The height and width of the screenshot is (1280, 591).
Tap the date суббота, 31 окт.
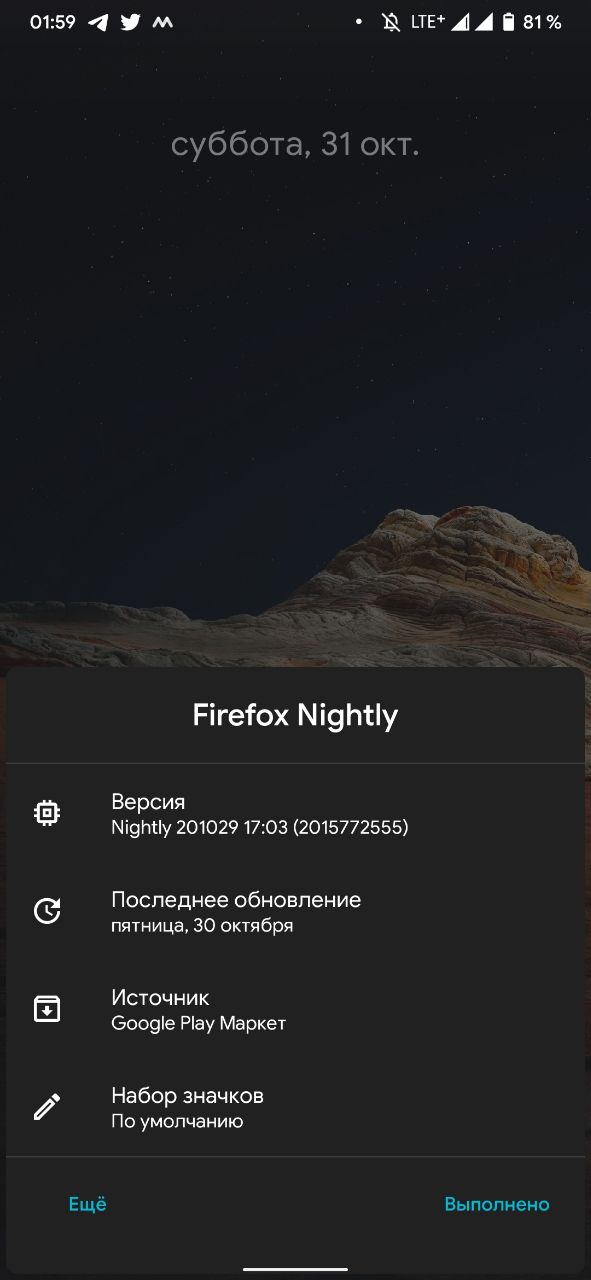pos(295,145)
